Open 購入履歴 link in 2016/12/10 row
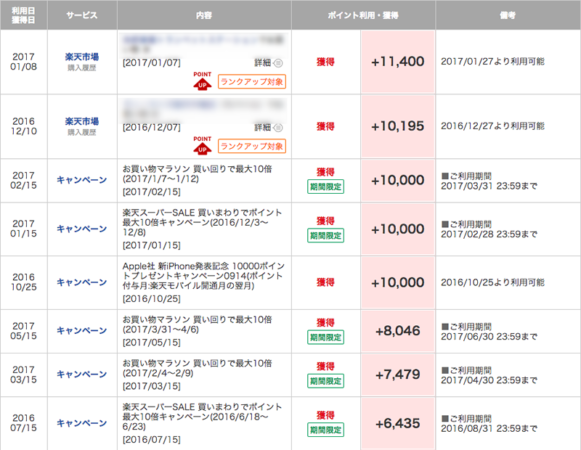The width and height of the screenshot is (581, 450). pos(82,132)
